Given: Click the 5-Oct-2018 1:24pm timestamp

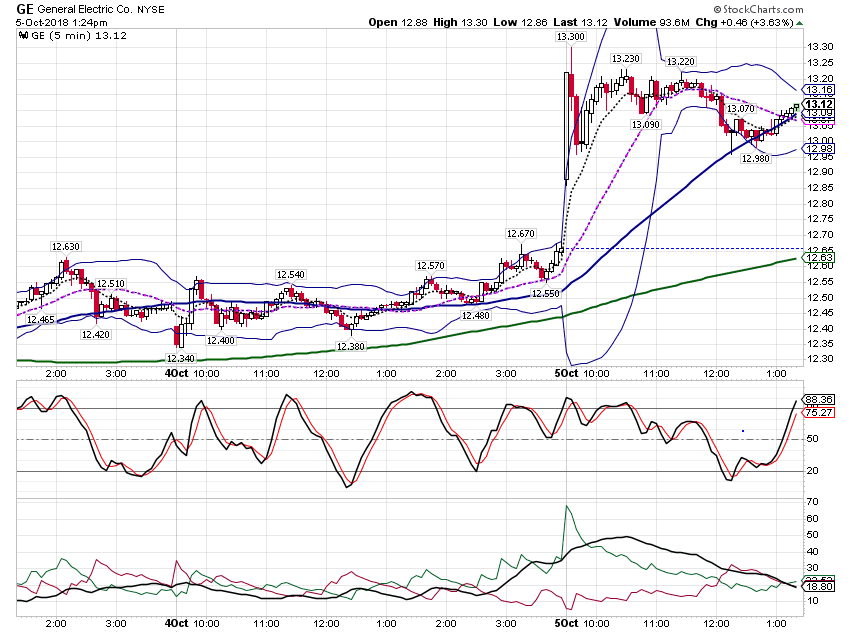Looking at the screenshot, I should click(61, 23).
